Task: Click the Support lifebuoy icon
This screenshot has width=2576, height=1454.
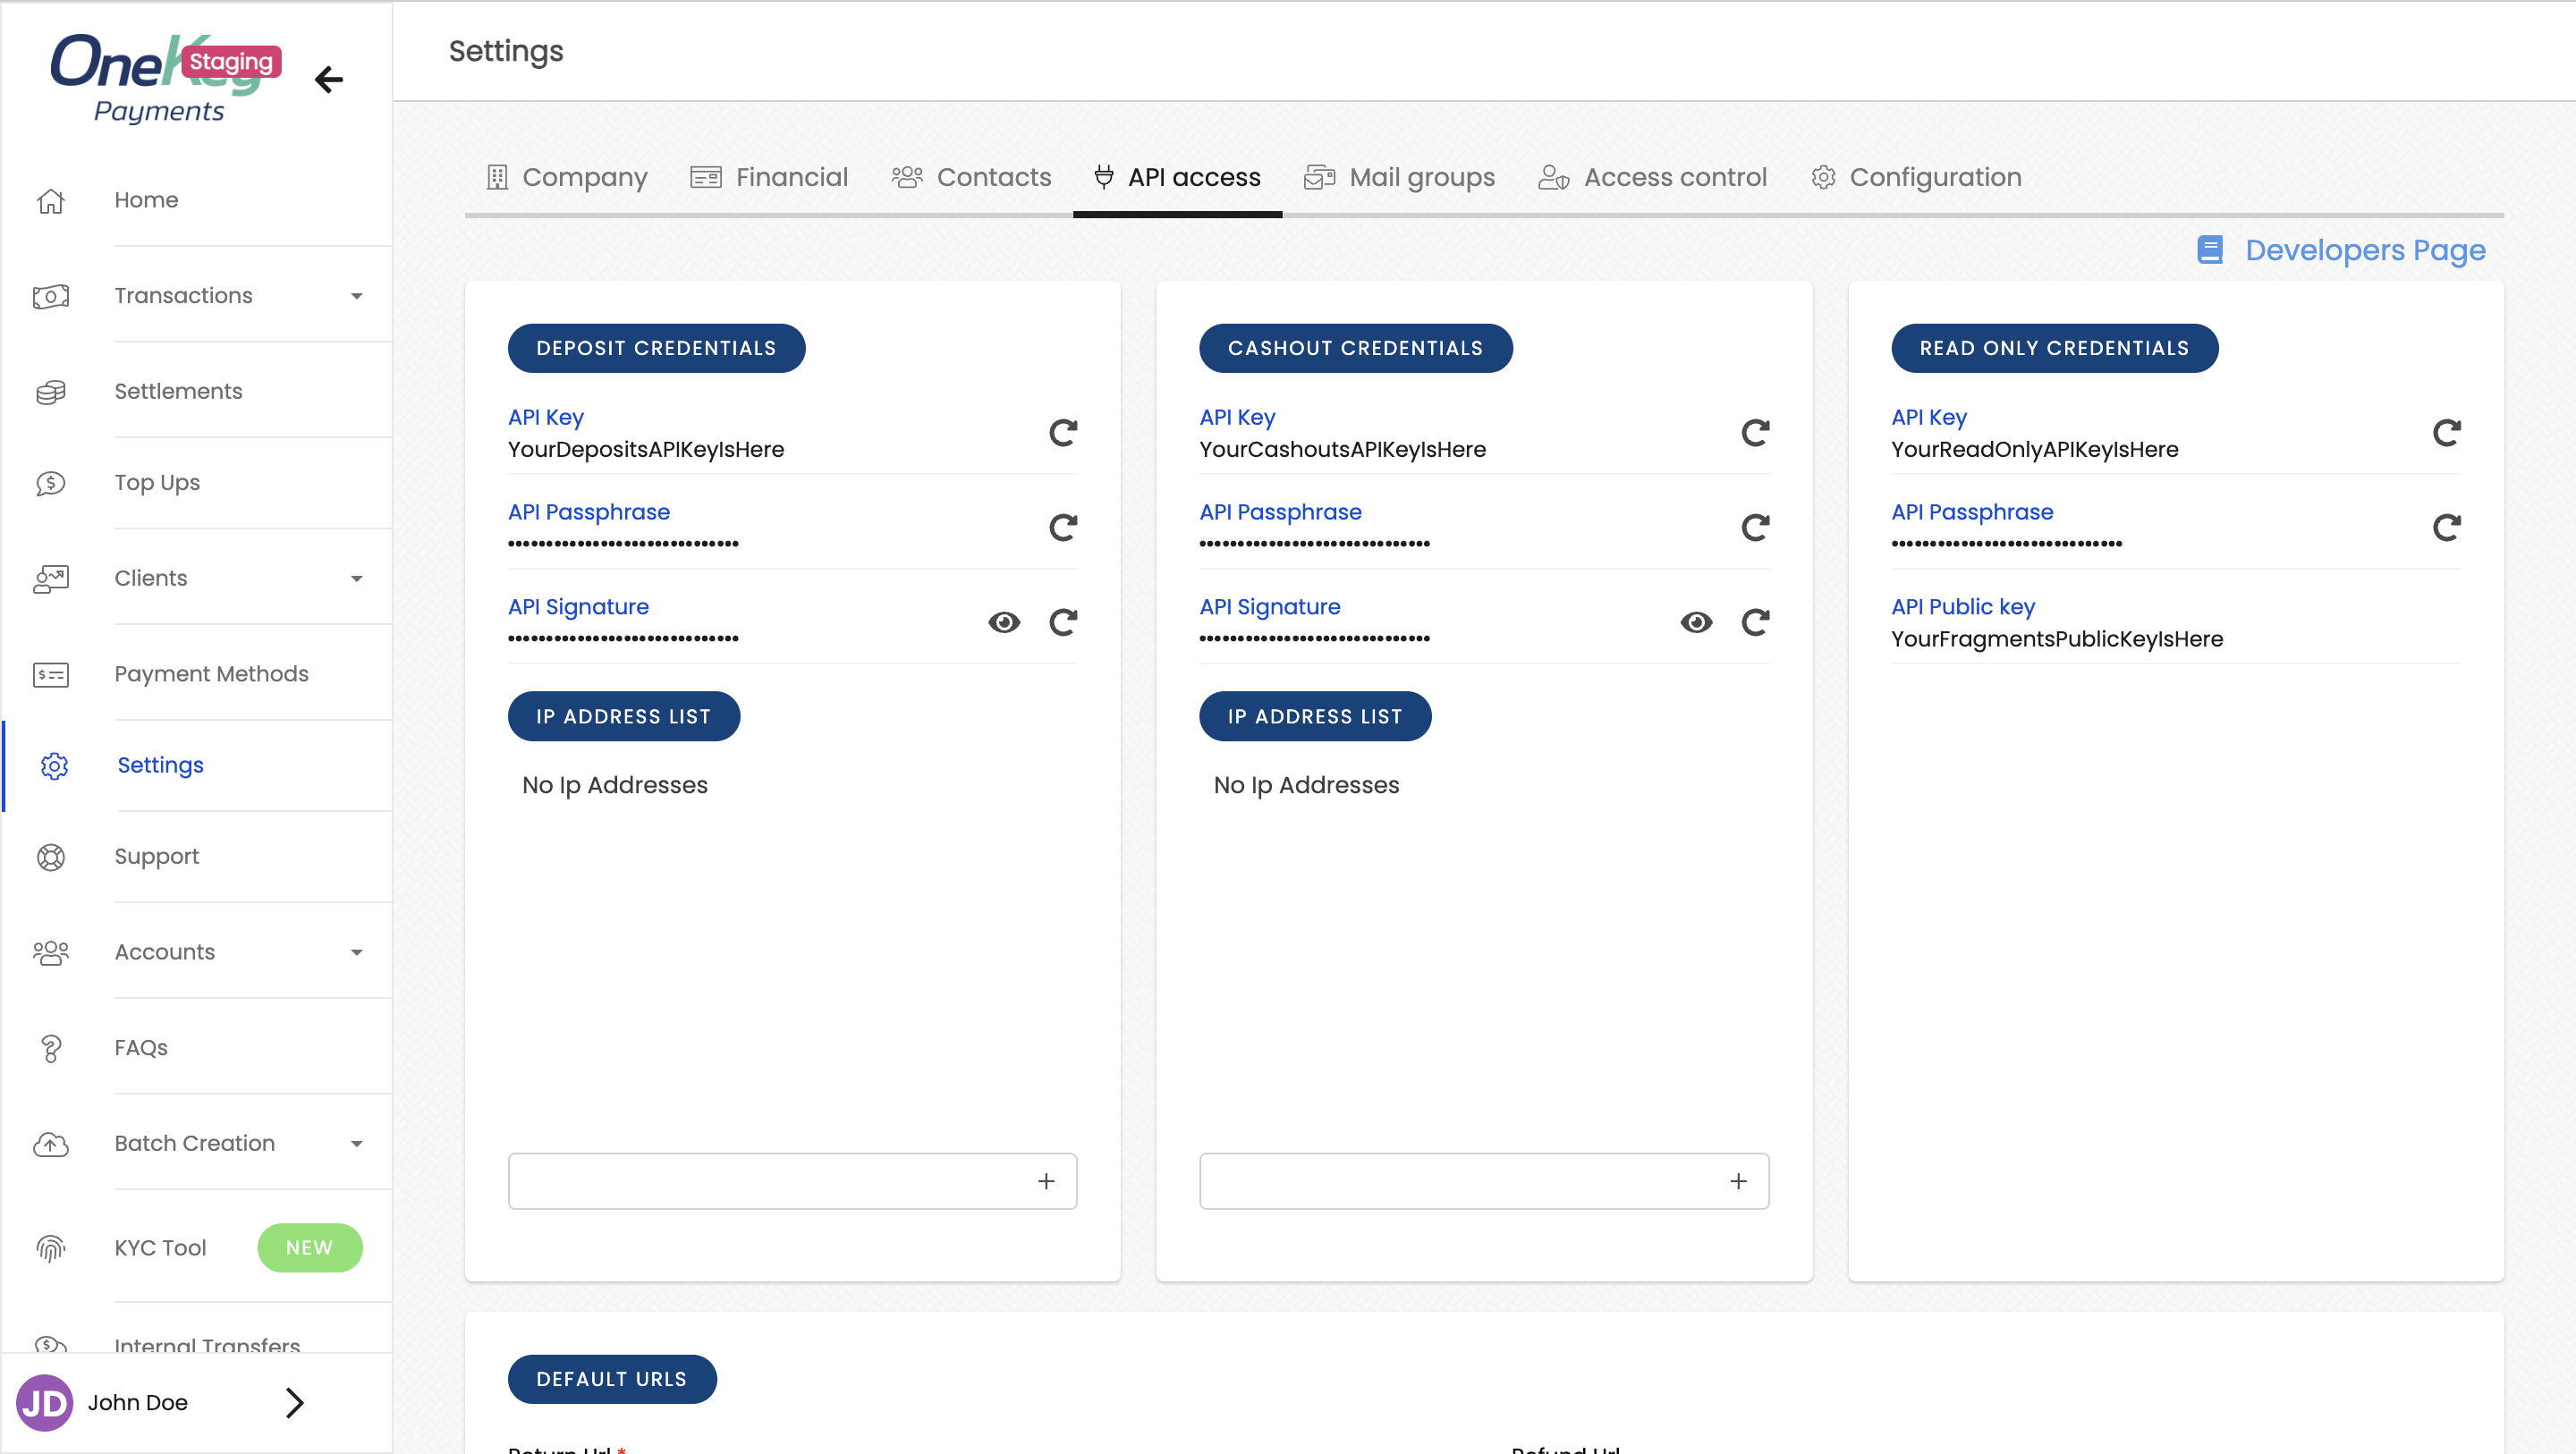Action: (51, 856)
